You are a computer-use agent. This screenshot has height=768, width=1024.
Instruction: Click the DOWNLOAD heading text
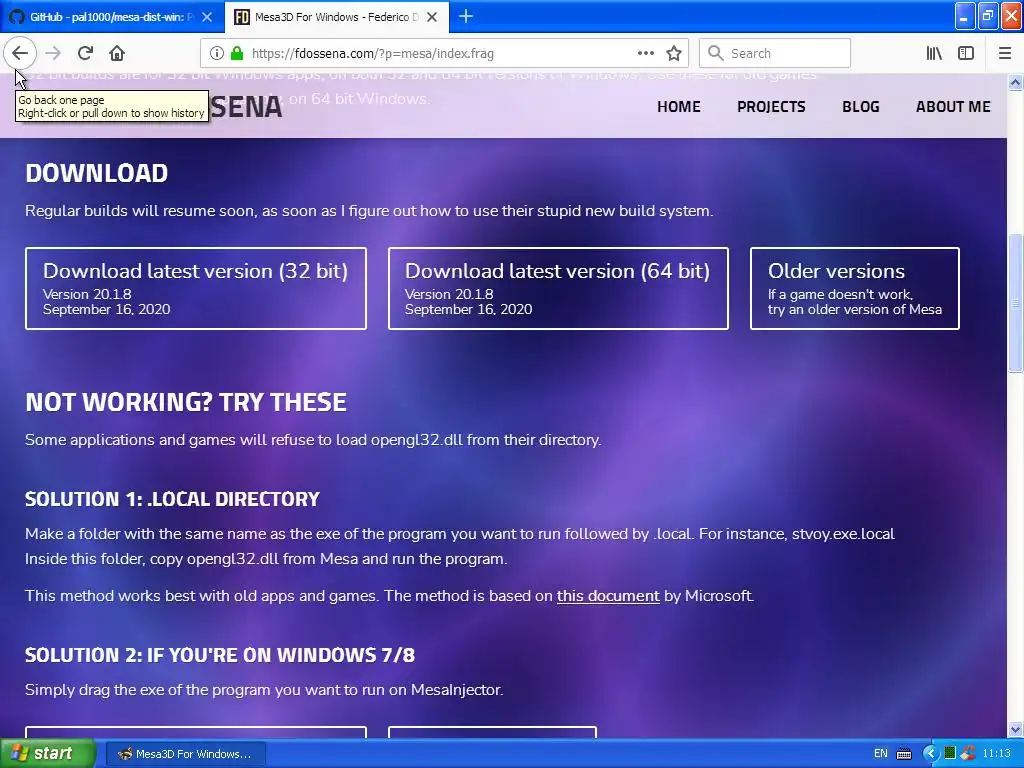point(97,173)
